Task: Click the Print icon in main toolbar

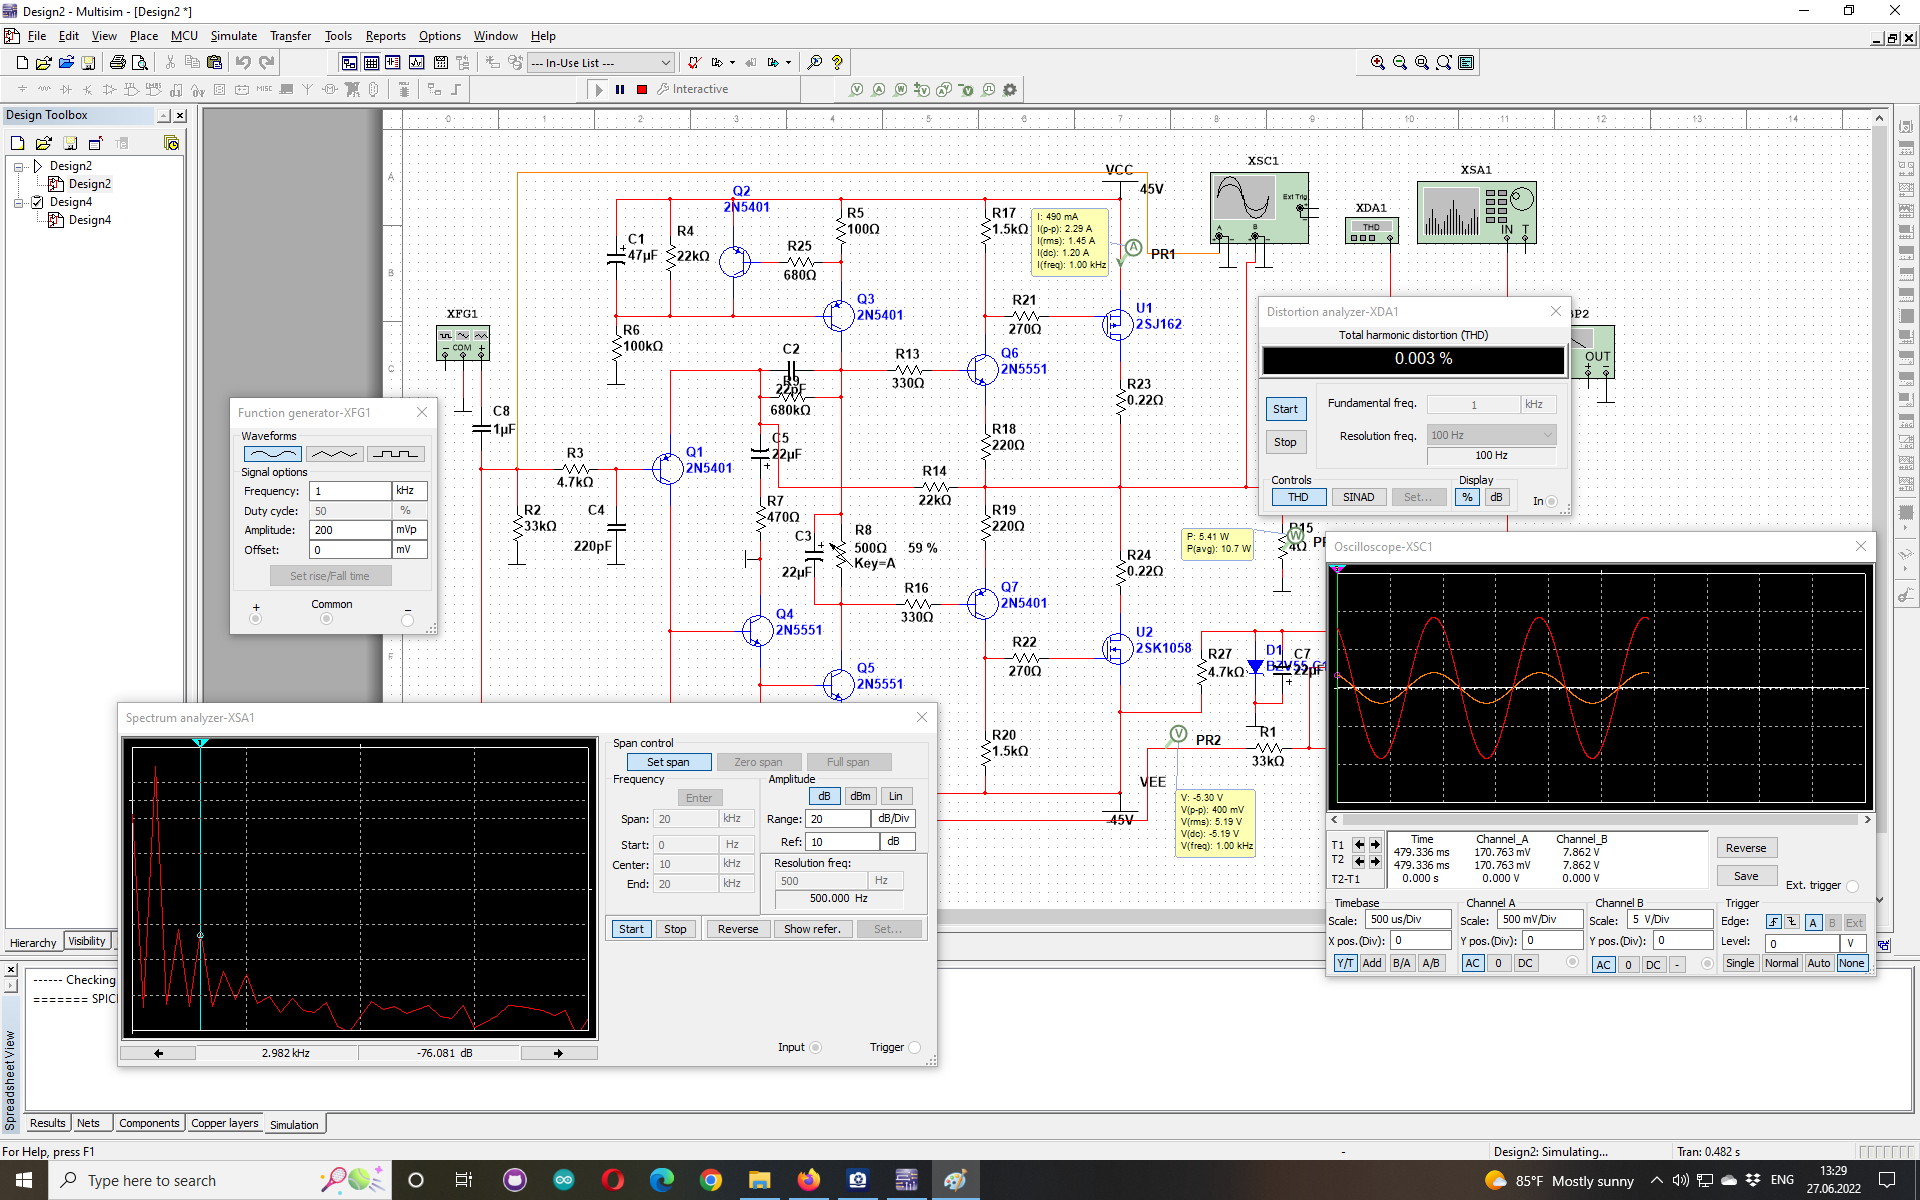Action: click(117, 62)
